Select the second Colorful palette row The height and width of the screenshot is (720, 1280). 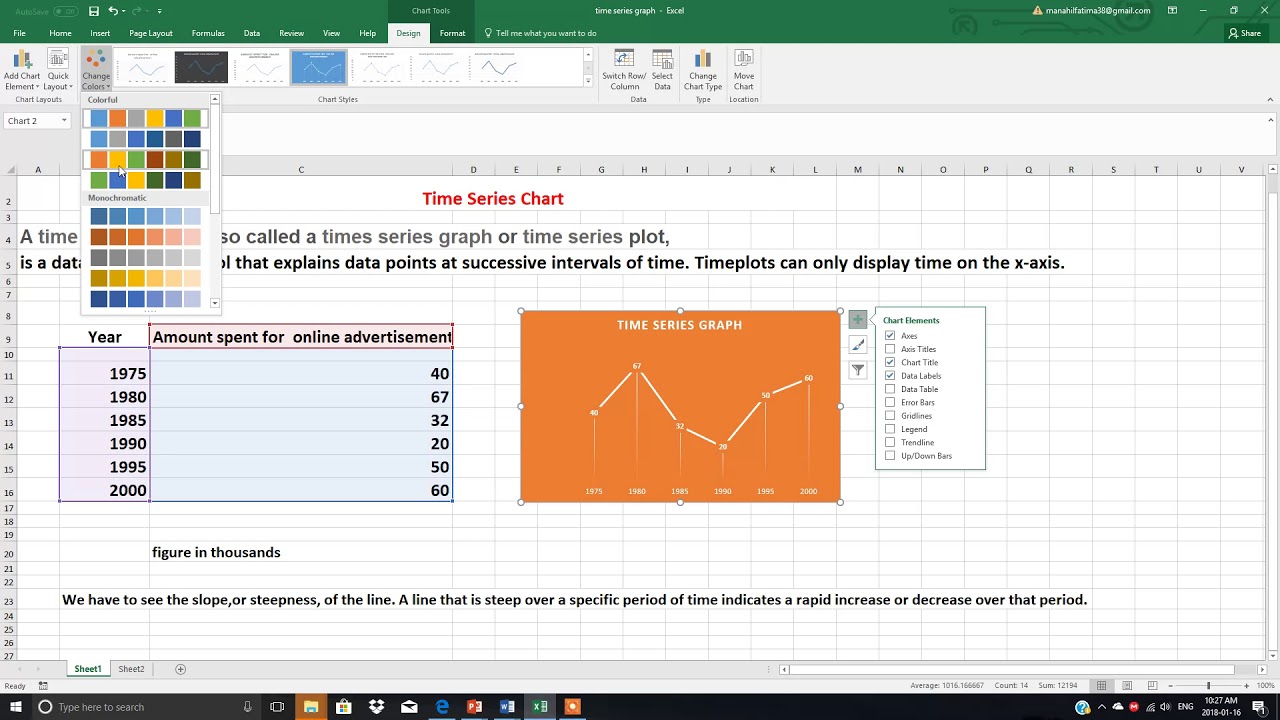(145, 139)
